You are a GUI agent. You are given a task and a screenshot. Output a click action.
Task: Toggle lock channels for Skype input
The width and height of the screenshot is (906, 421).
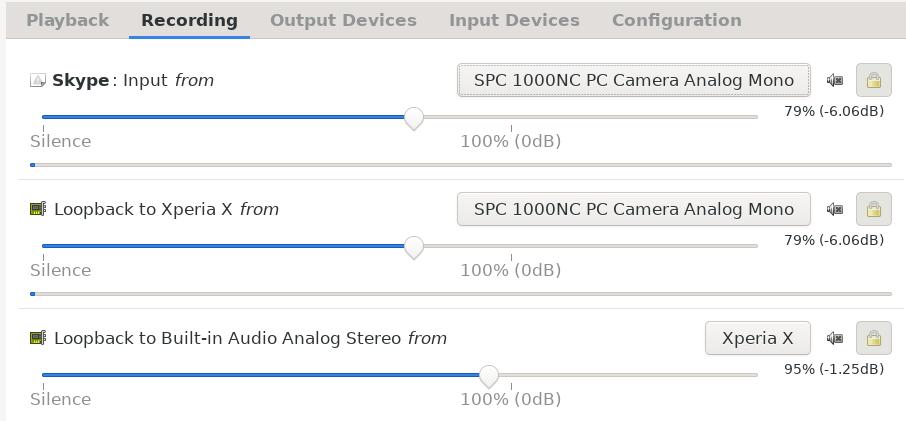point(874,80)
